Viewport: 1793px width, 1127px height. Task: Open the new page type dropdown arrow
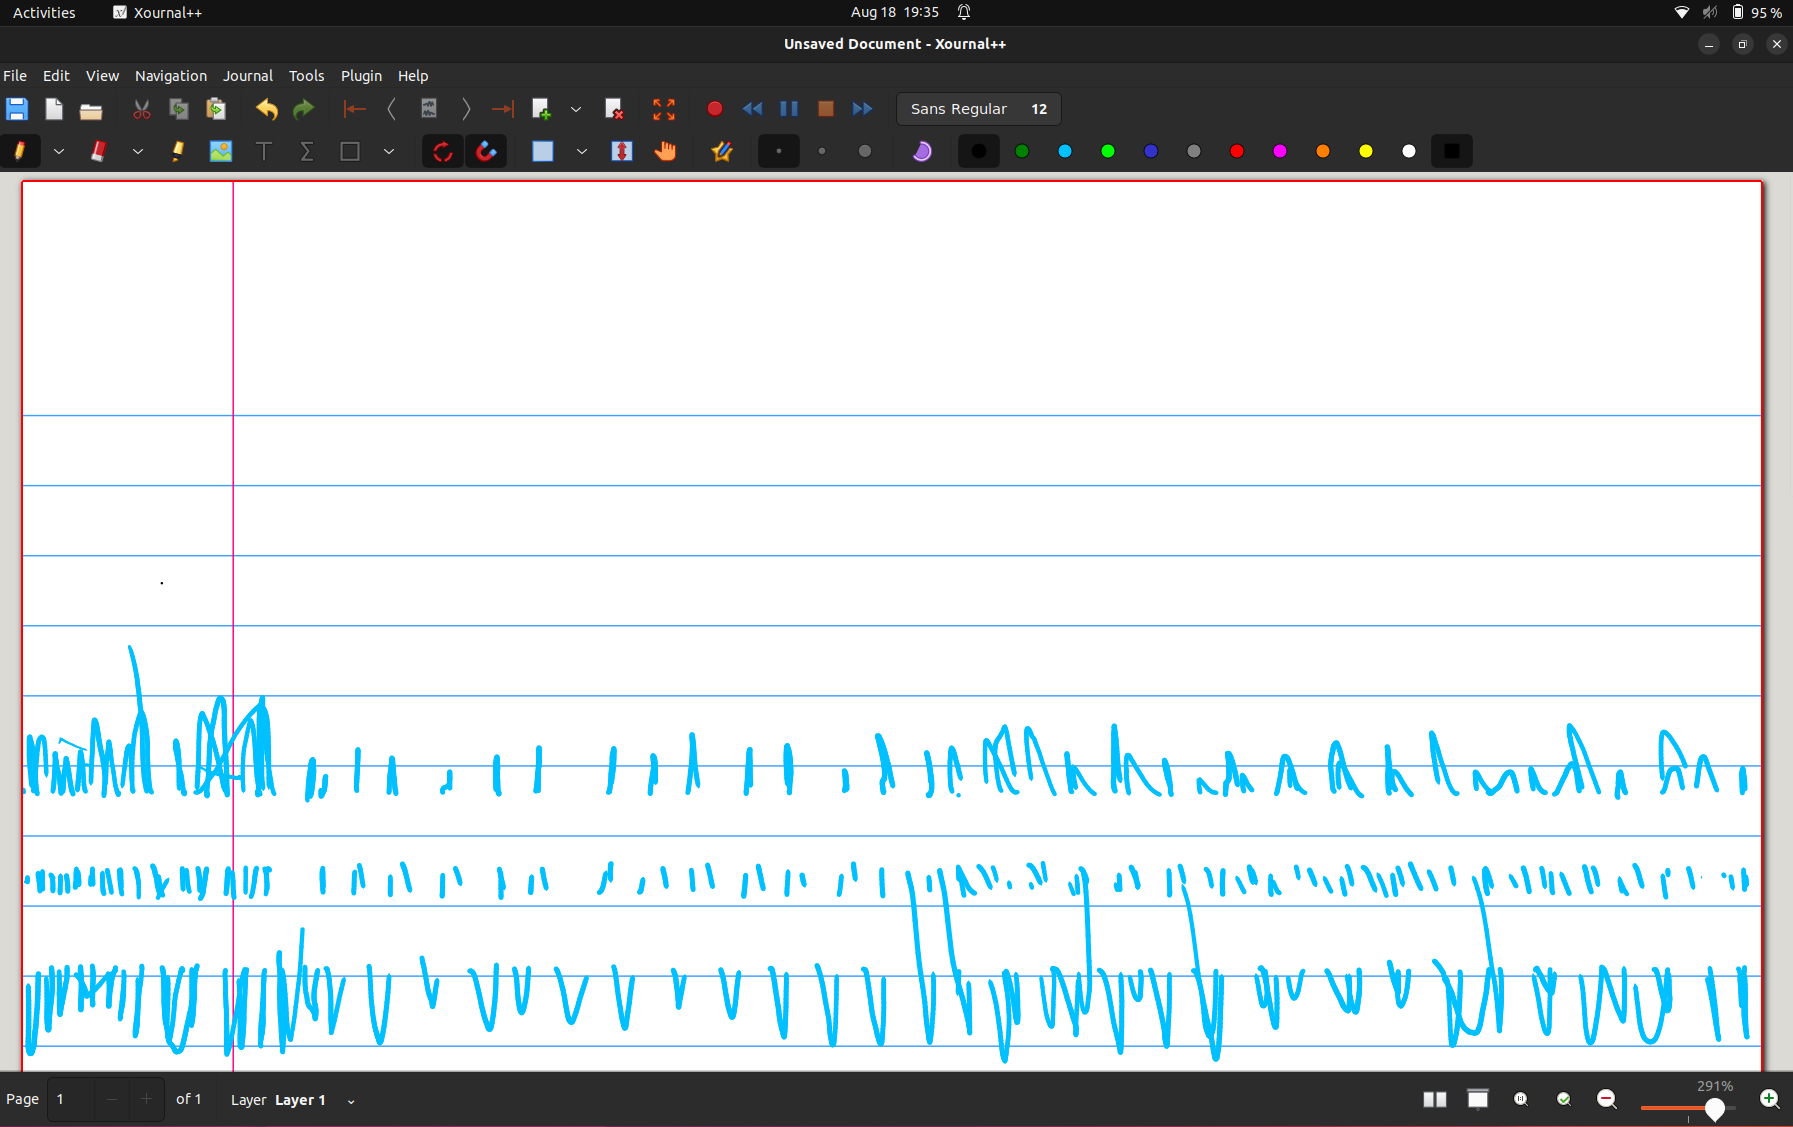[576, 109]
